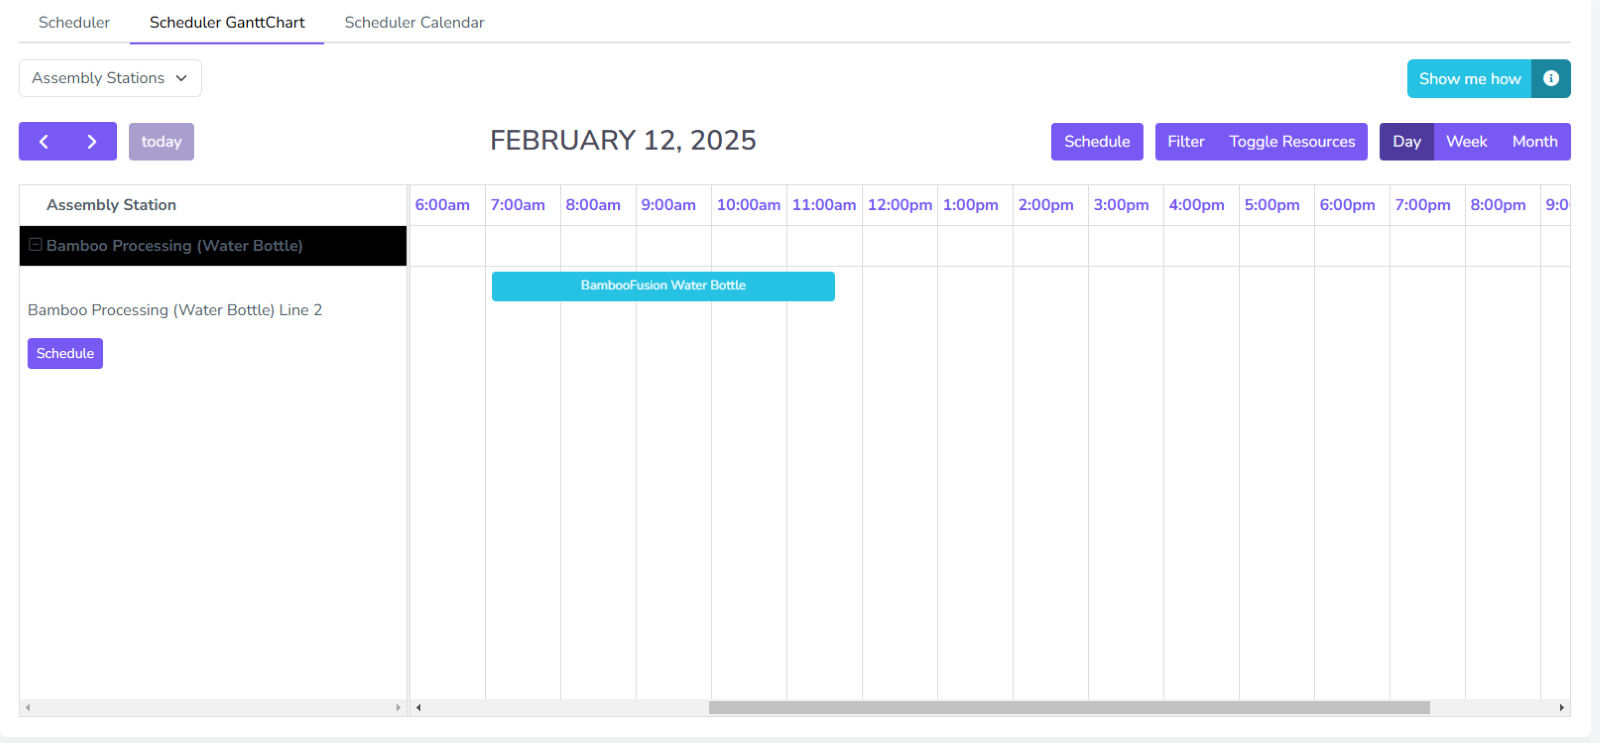
Task: Select the Scheduler GanttChart tab
Action: point(227,22)
